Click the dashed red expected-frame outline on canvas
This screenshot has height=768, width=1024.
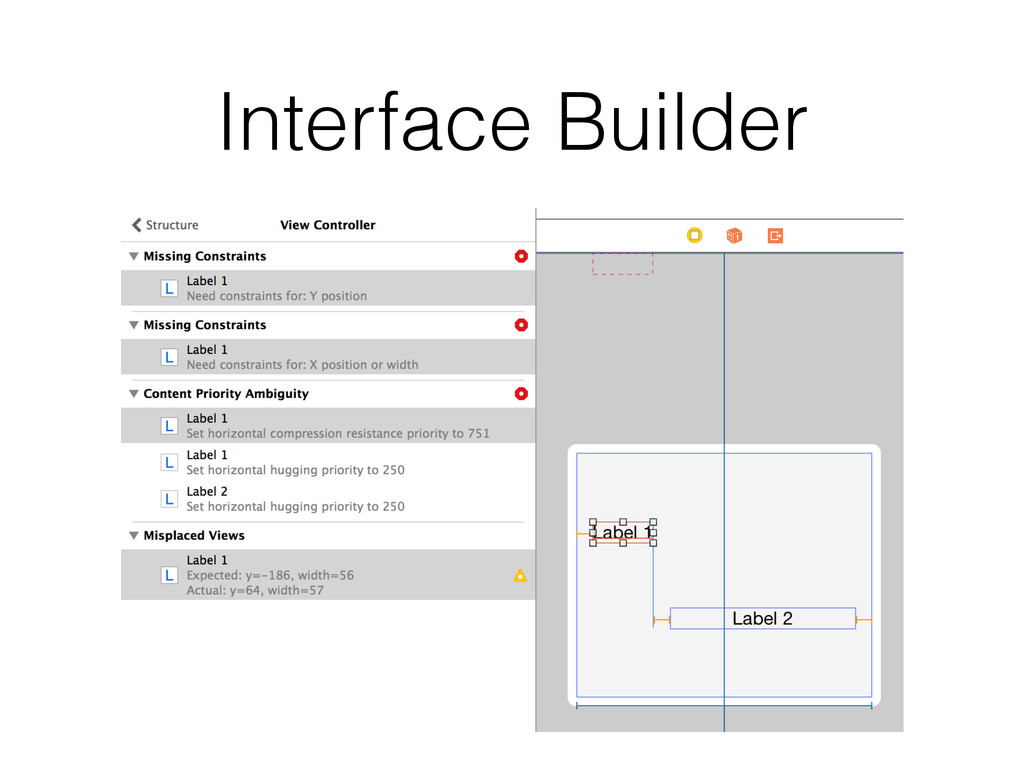622,263
